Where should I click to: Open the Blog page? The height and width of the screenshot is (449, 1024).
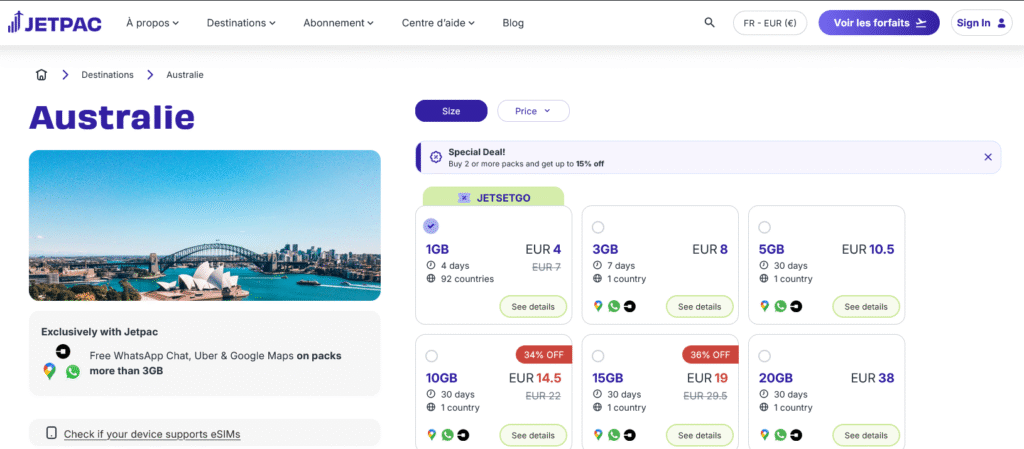click(513, 23)
